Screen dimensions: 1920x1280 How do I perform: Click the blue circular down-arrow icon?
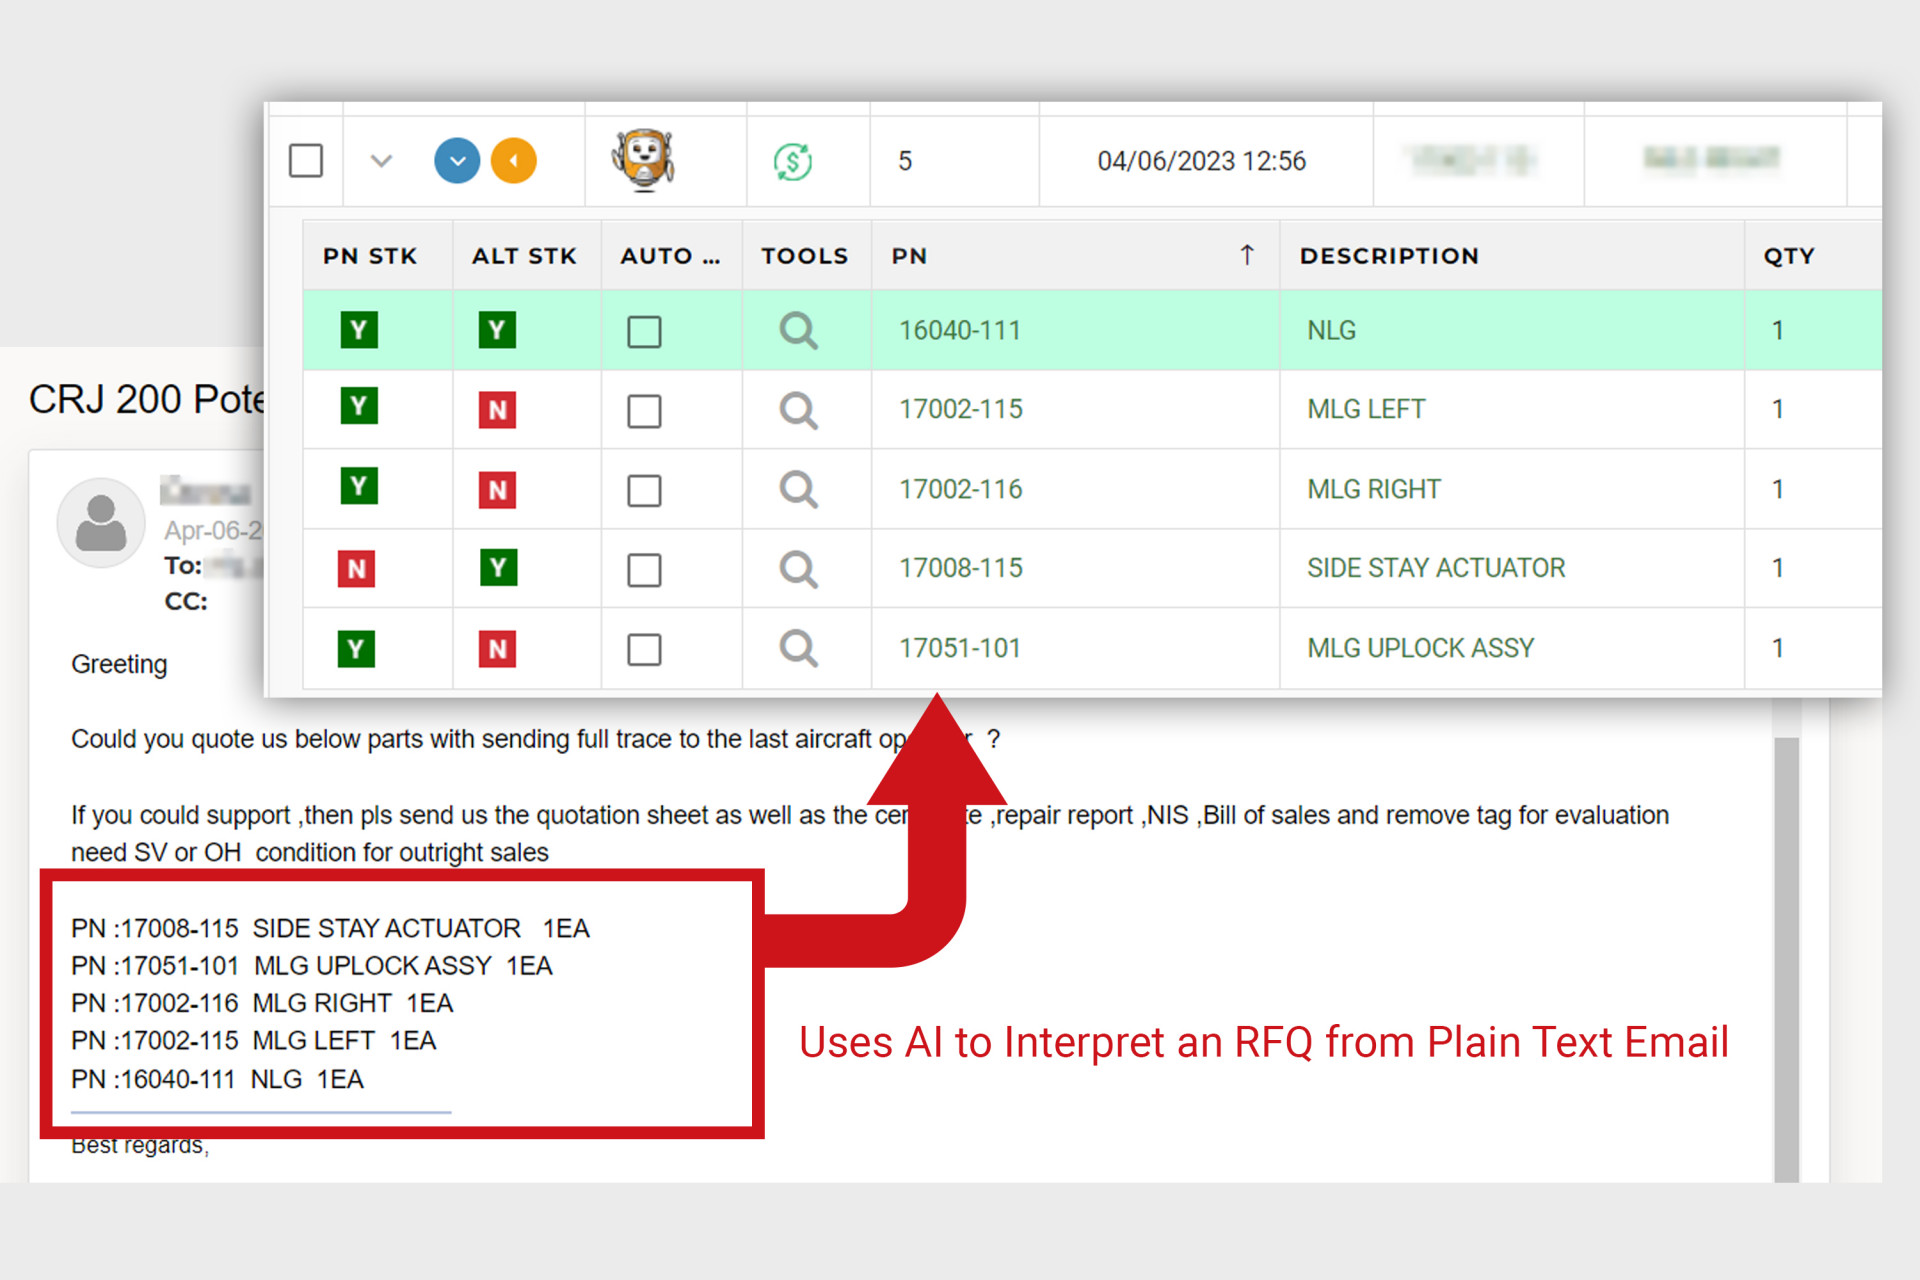point(457,160)
